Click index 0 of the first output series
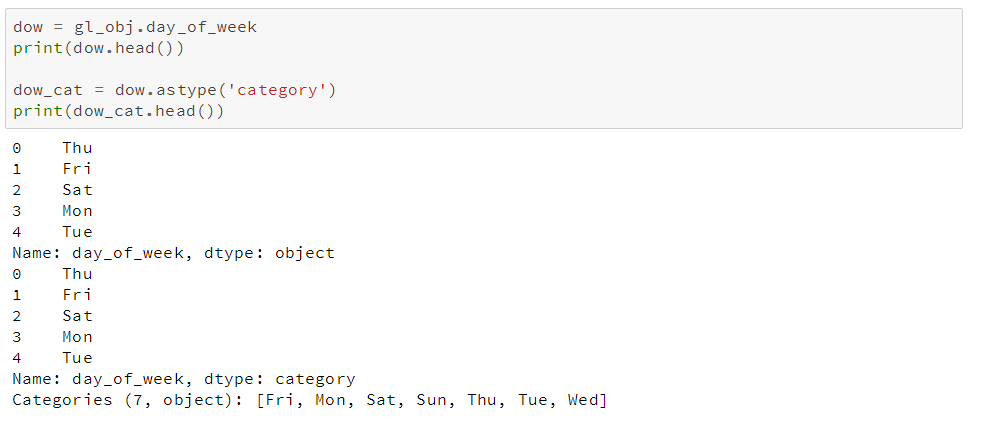Screen dimensions: 983x422 point(17,148)
